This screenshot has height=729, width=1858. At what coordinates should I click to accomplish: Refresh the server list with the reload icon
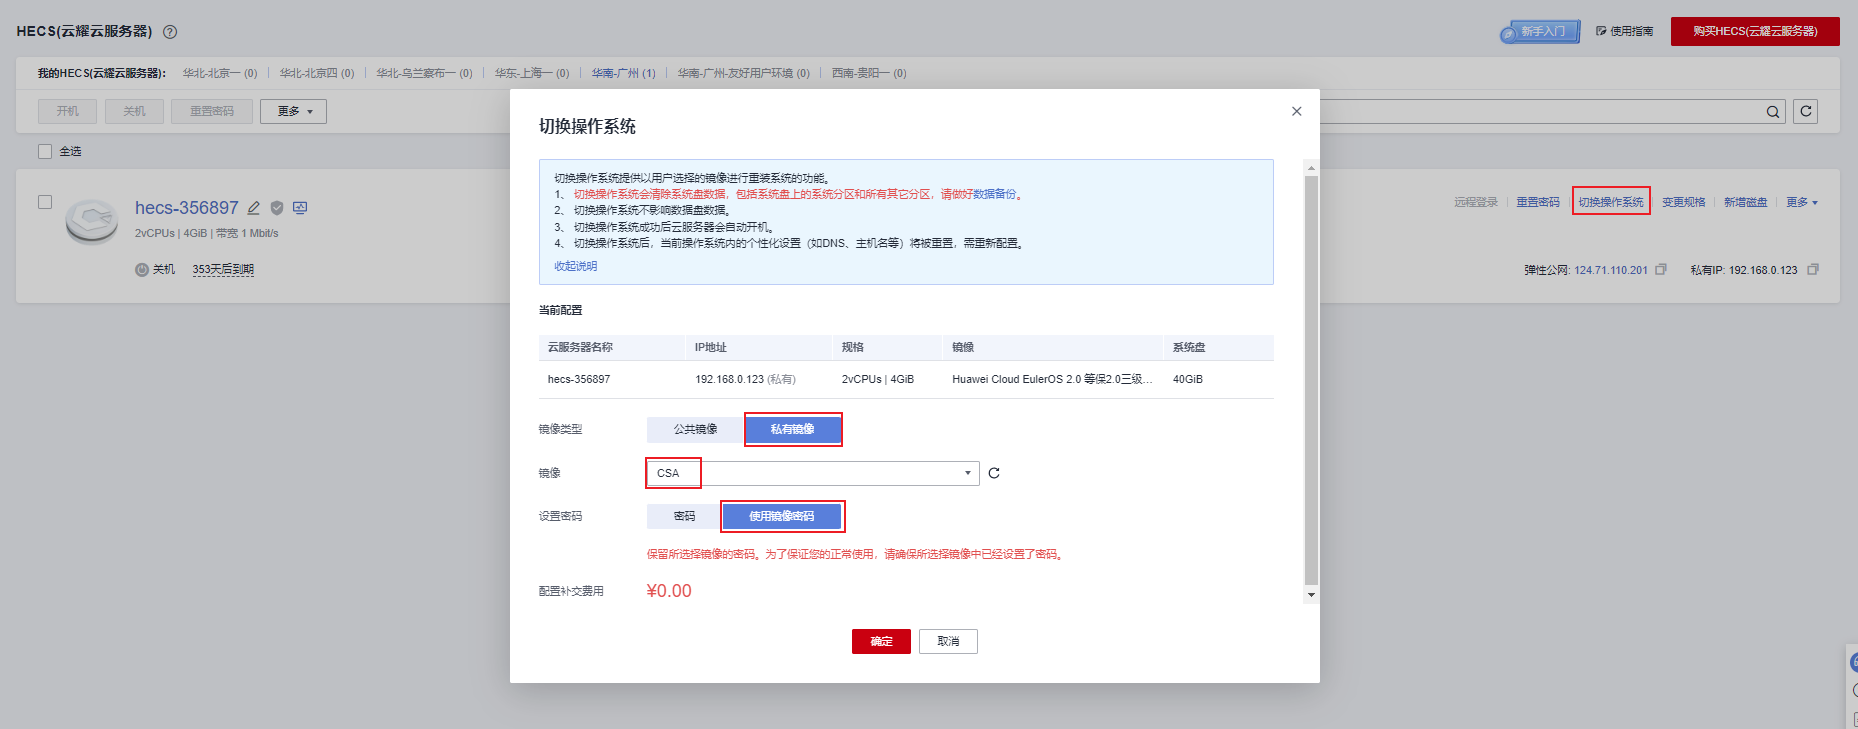coord(1805,111)
